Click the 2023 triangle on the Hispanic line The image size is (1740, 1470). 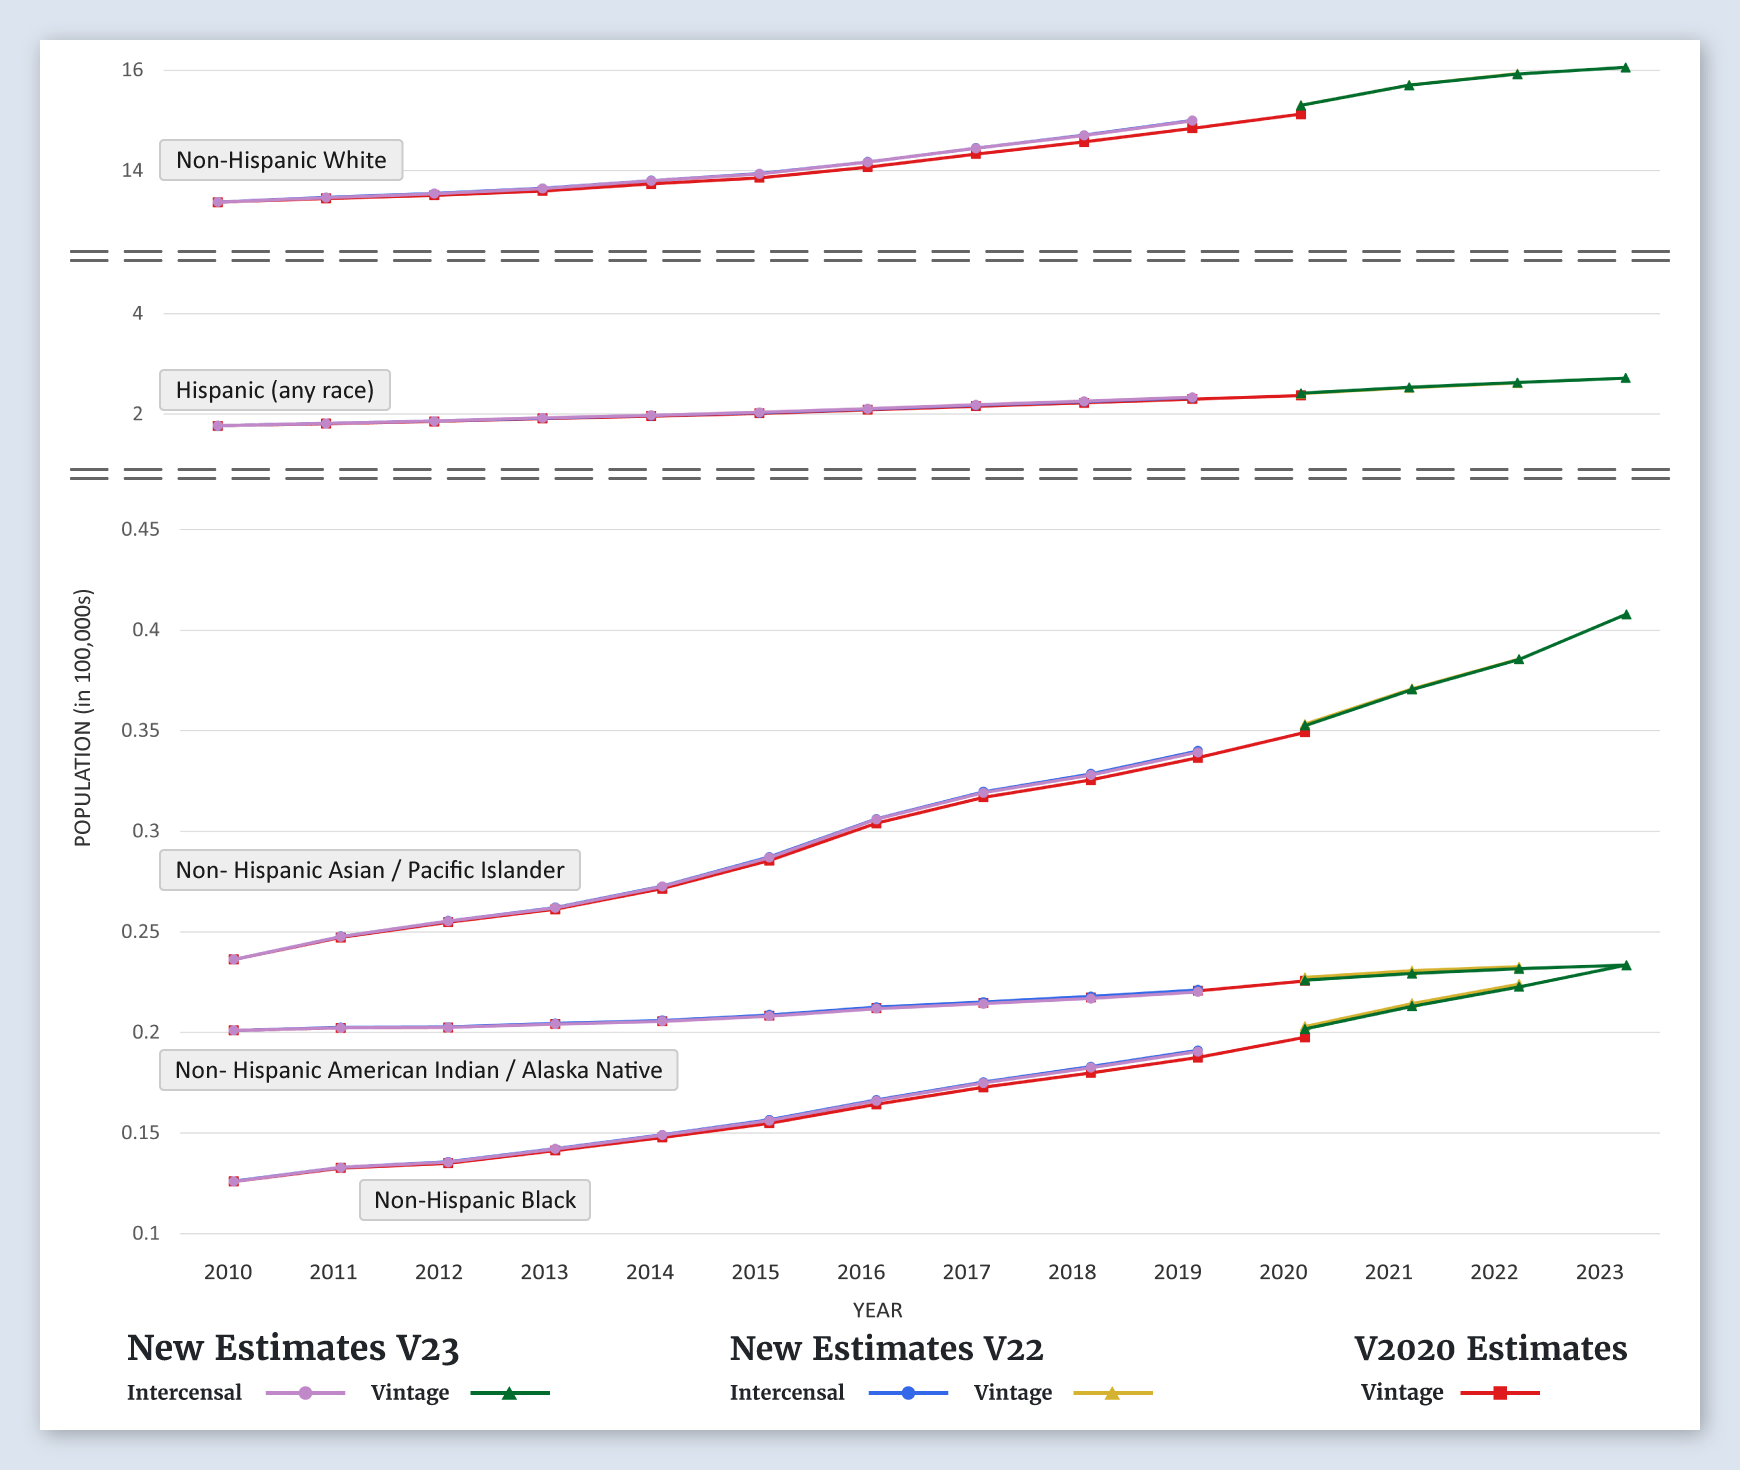pyautogui.click(x=1625, y=378)
